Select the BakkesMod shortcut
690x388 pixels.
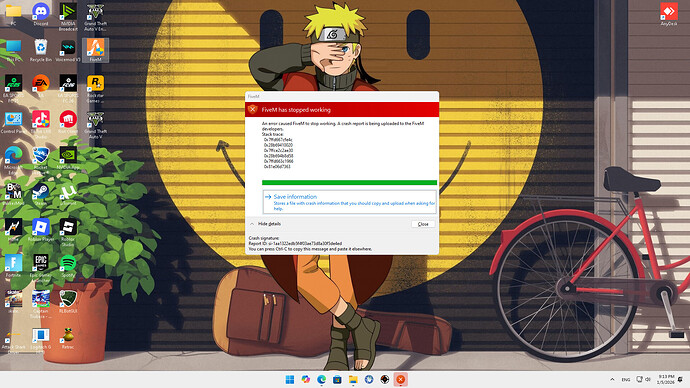point(13,194)
